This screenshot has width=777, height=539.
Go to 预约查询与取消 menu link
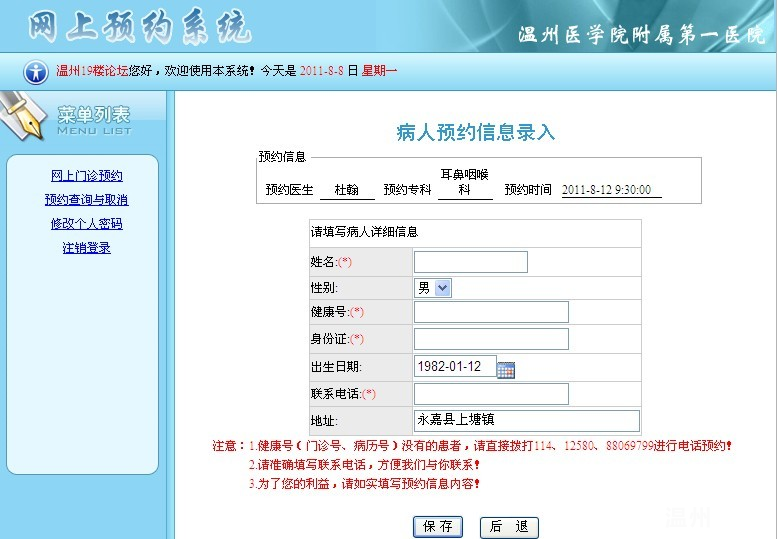[87, 200]
